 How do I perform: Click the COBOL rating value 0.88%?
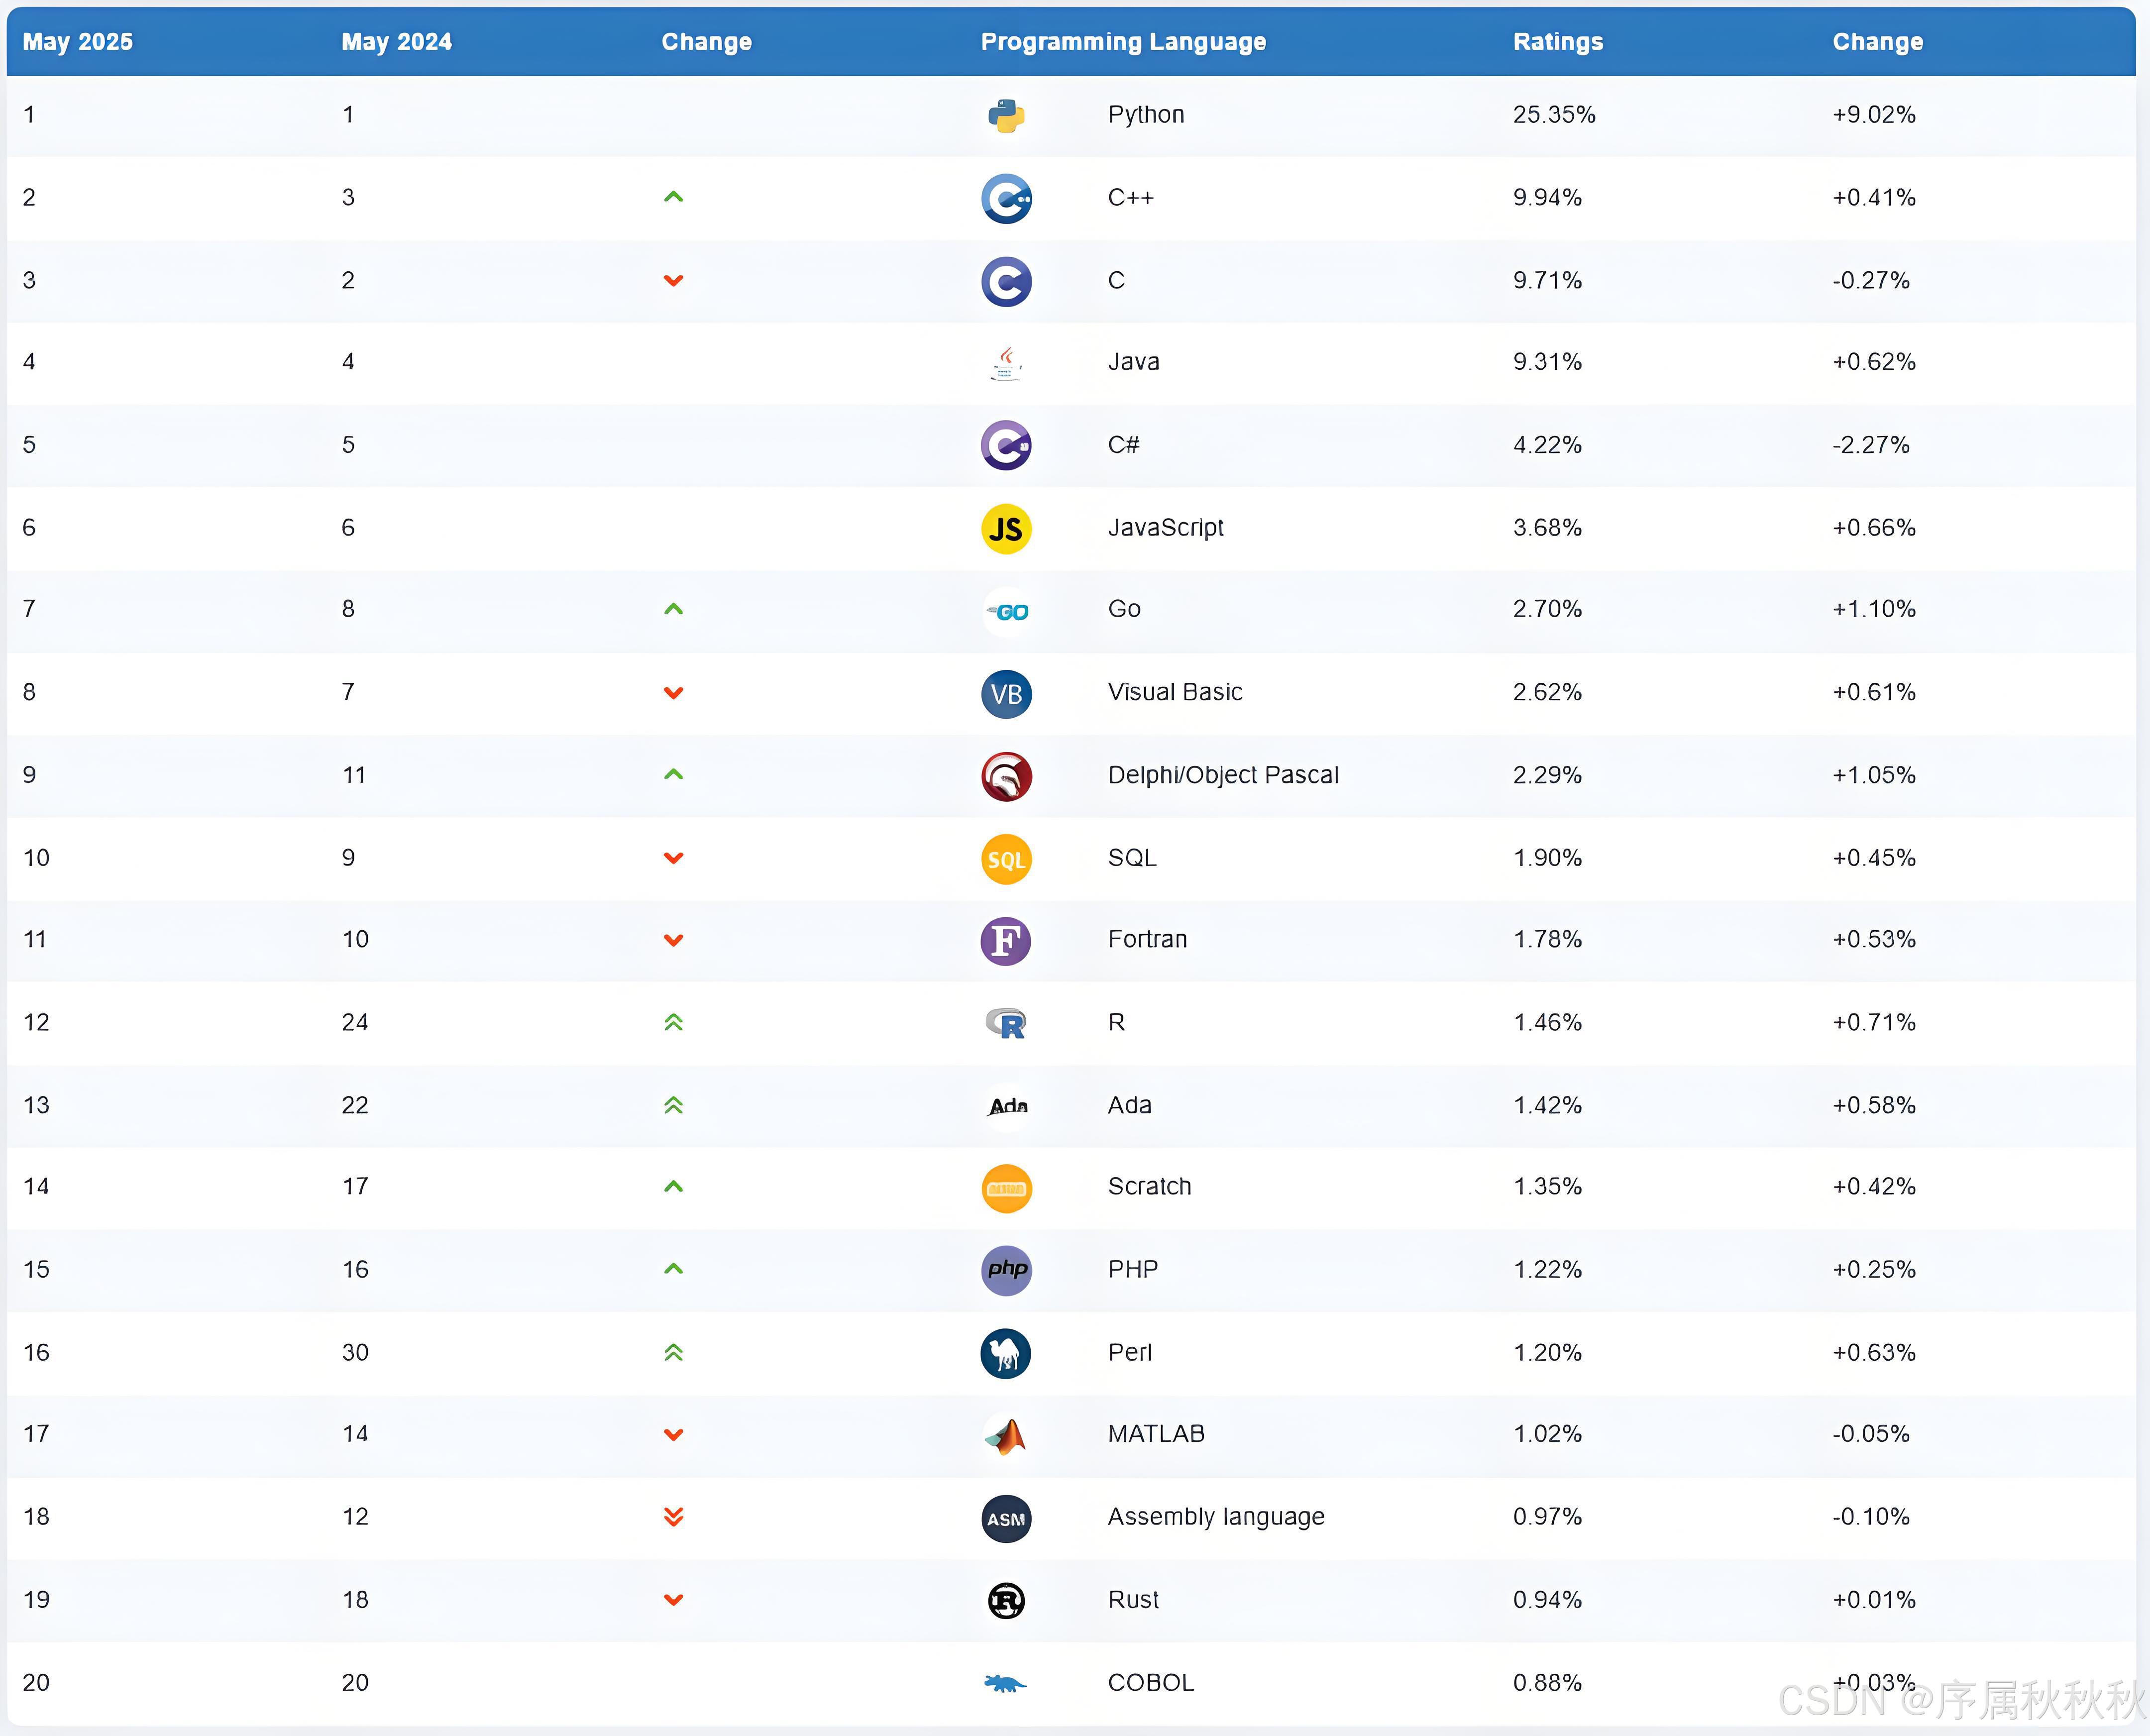[x=1547, y=1683]
